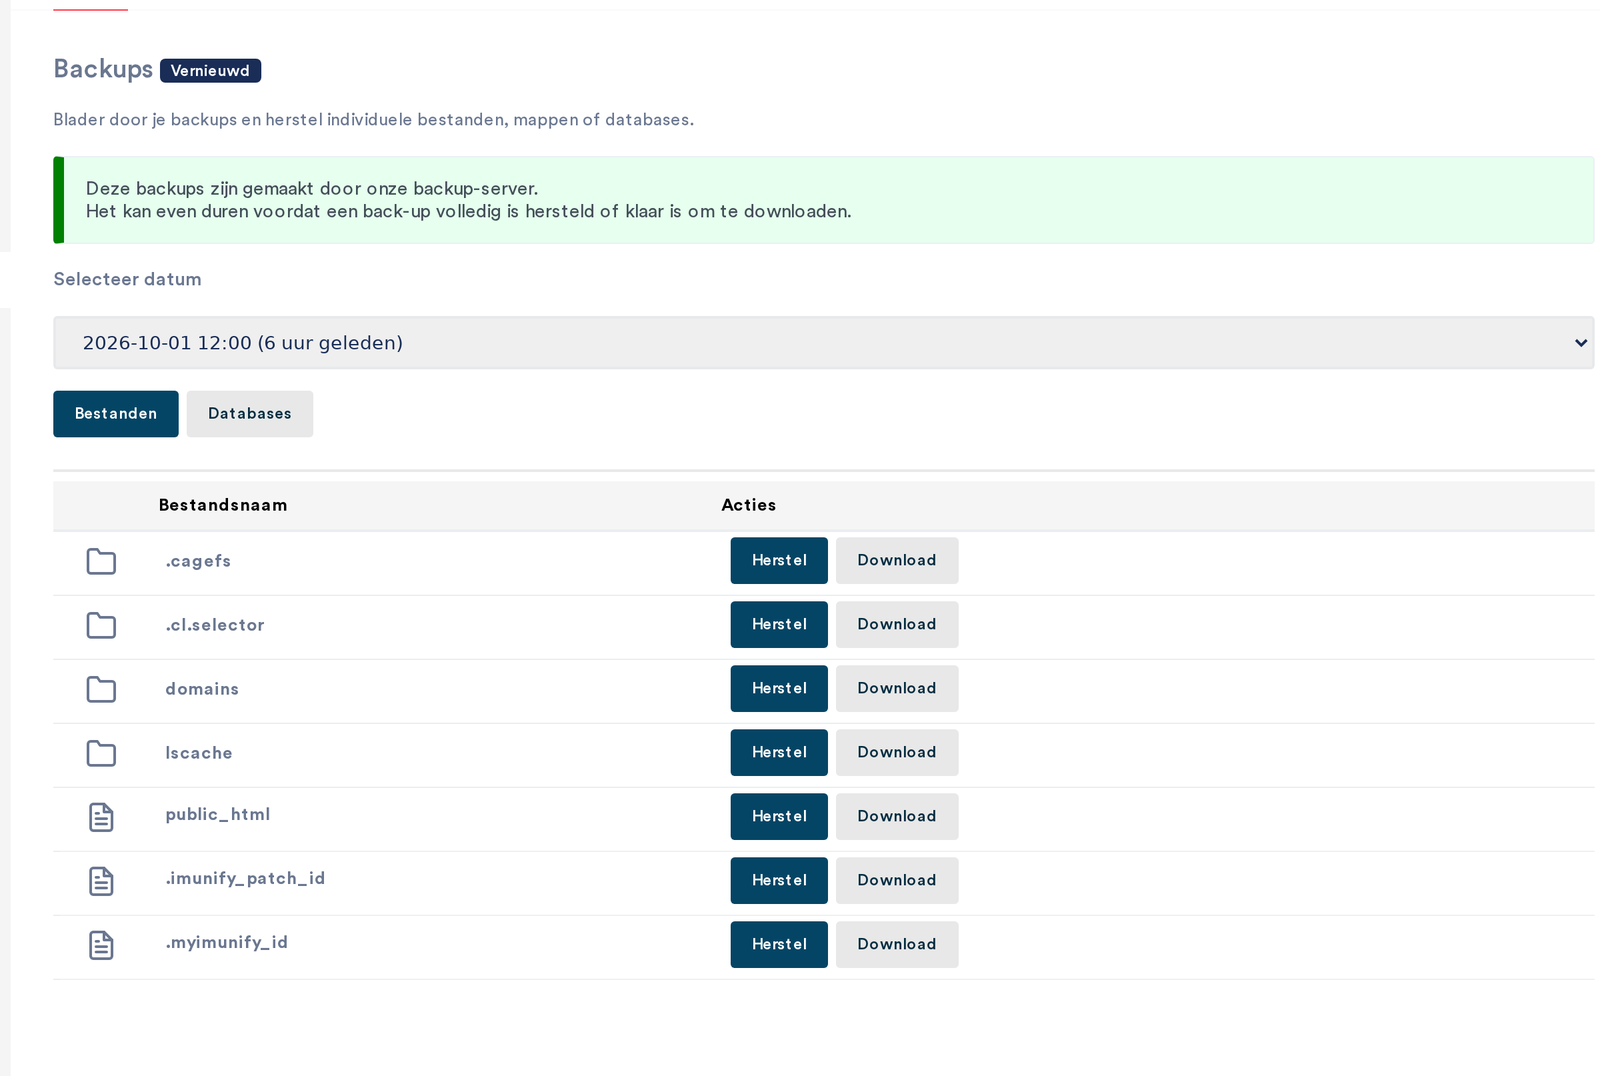Download the .imunify_patch_id file
The image size is (1600, 1076).
coord(897,881)
